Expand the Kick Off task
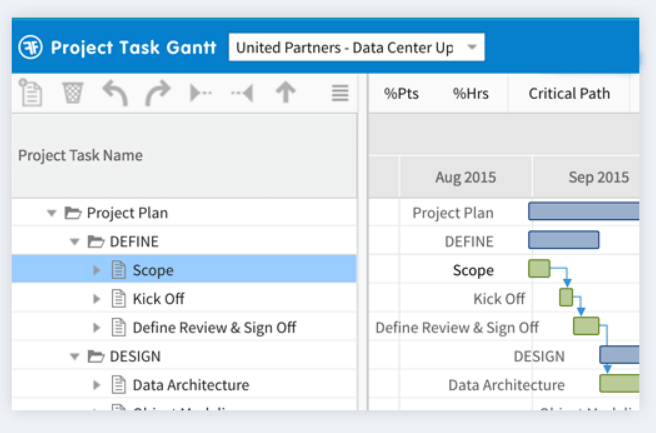The image size is (656, 433). coord(97,299)
